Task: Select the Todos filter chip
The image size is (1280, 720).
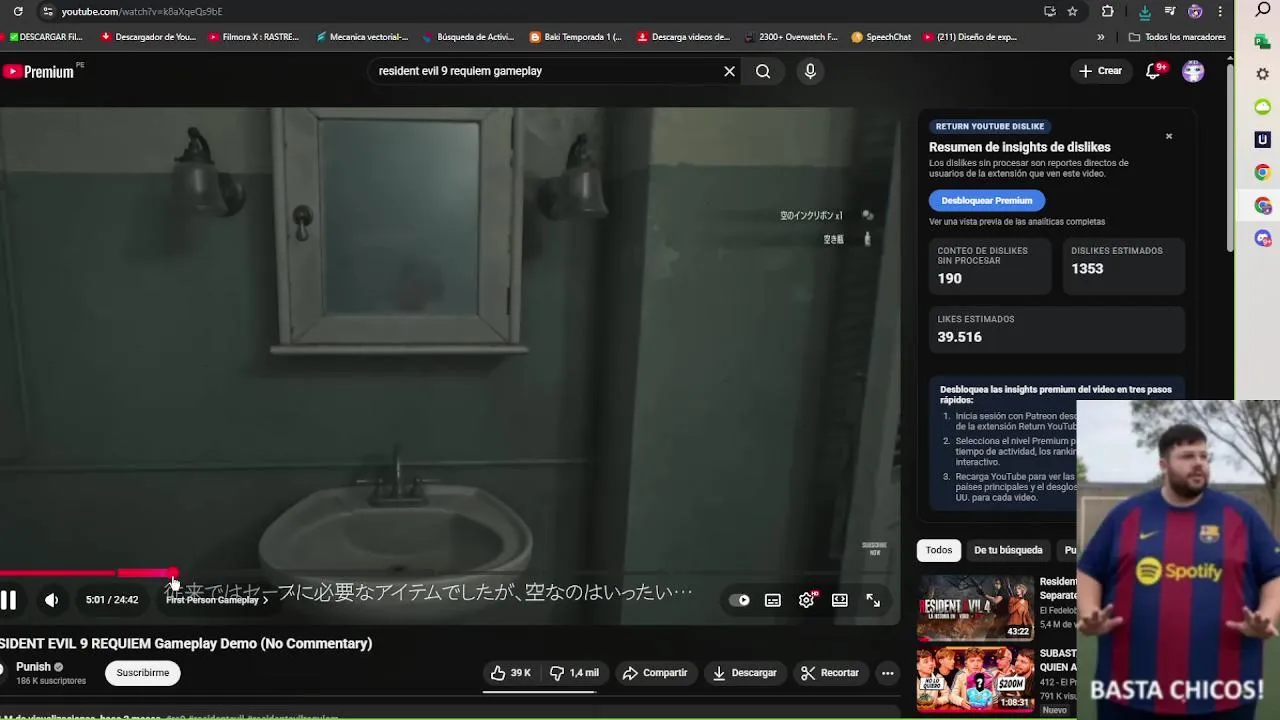Action: (x=938, y=550)
